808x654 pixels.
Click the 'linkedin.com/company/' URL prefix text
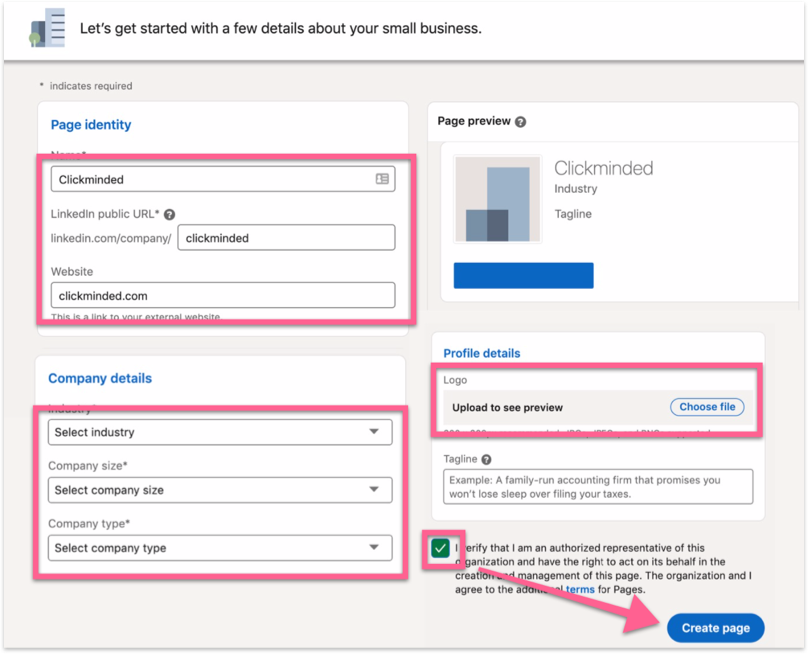(111, 238)
